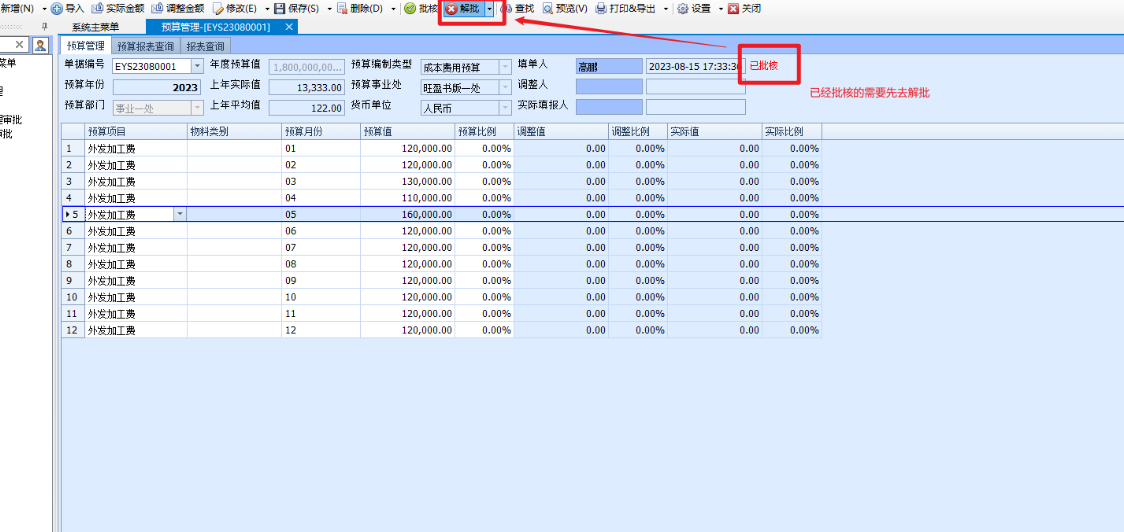Click the 物料类别 column header
This screenshot has height=532, width=1124.
tap(234, 132)
